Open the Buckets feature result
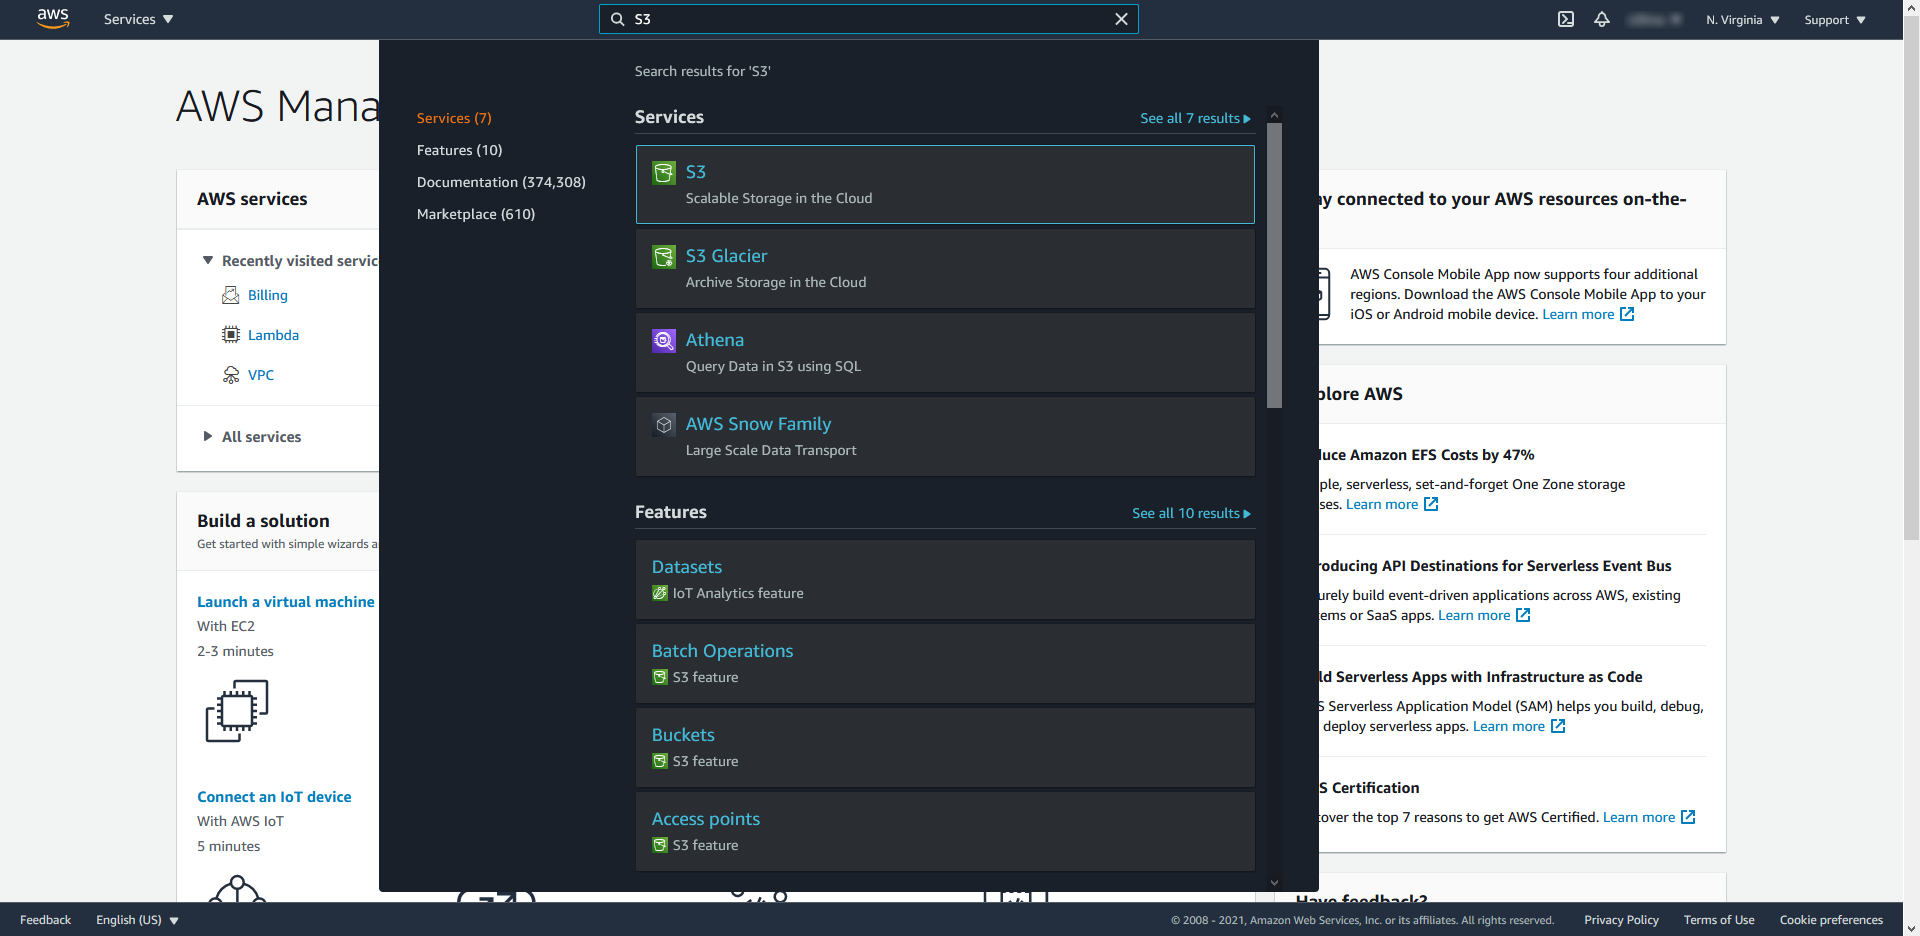Viewport: 1920px width, 936px height. pos(945,747)
